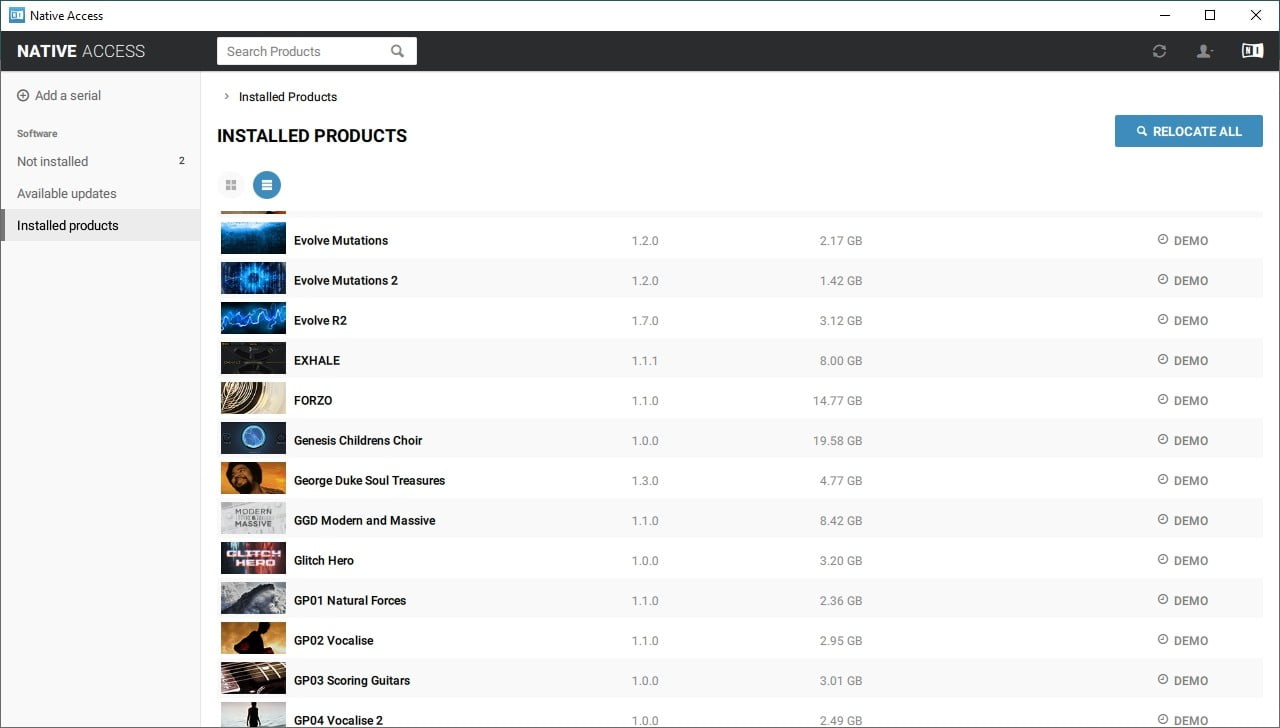1280x728 pixels.
Task: Click the Installed Products breadcrumb text
Action: click(x=288, y=97)
